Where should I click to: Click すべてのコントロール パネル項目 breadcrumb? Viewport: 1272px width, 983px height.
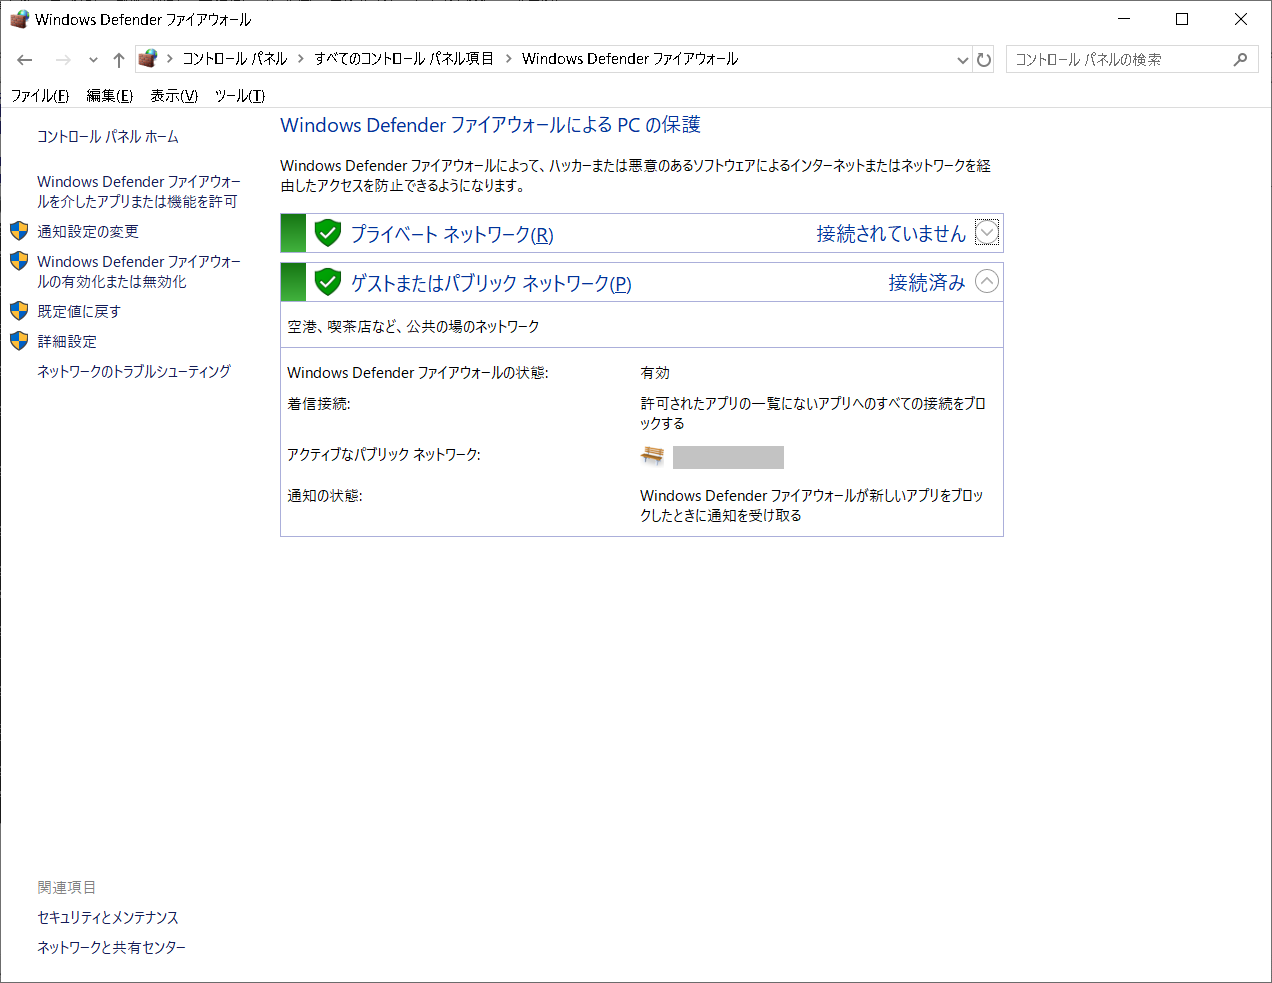coord(404,59)
